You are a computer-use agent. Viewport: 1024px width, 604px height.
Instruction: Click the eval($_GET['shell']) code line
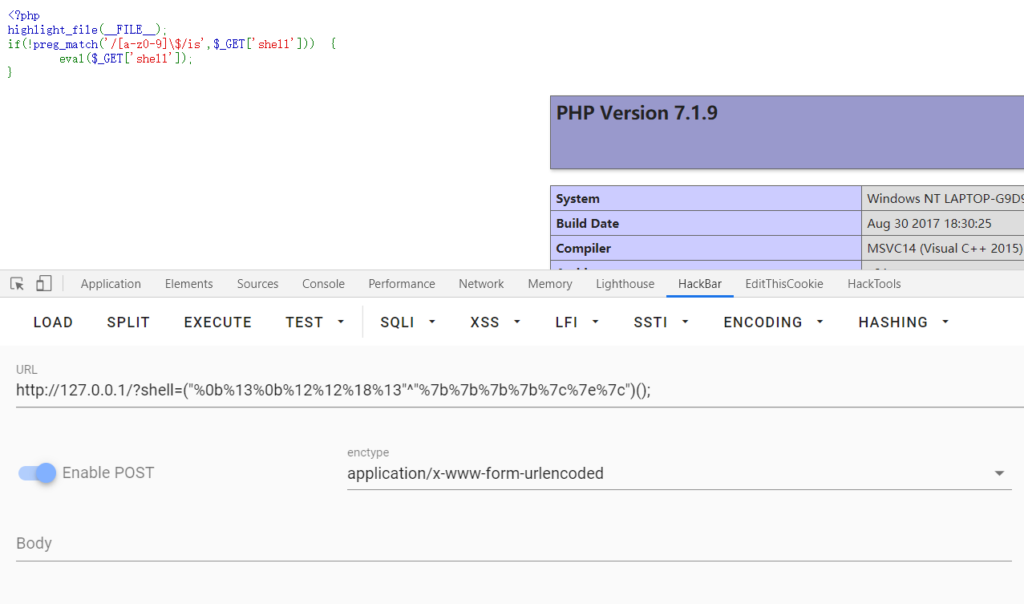coord(126,58)
